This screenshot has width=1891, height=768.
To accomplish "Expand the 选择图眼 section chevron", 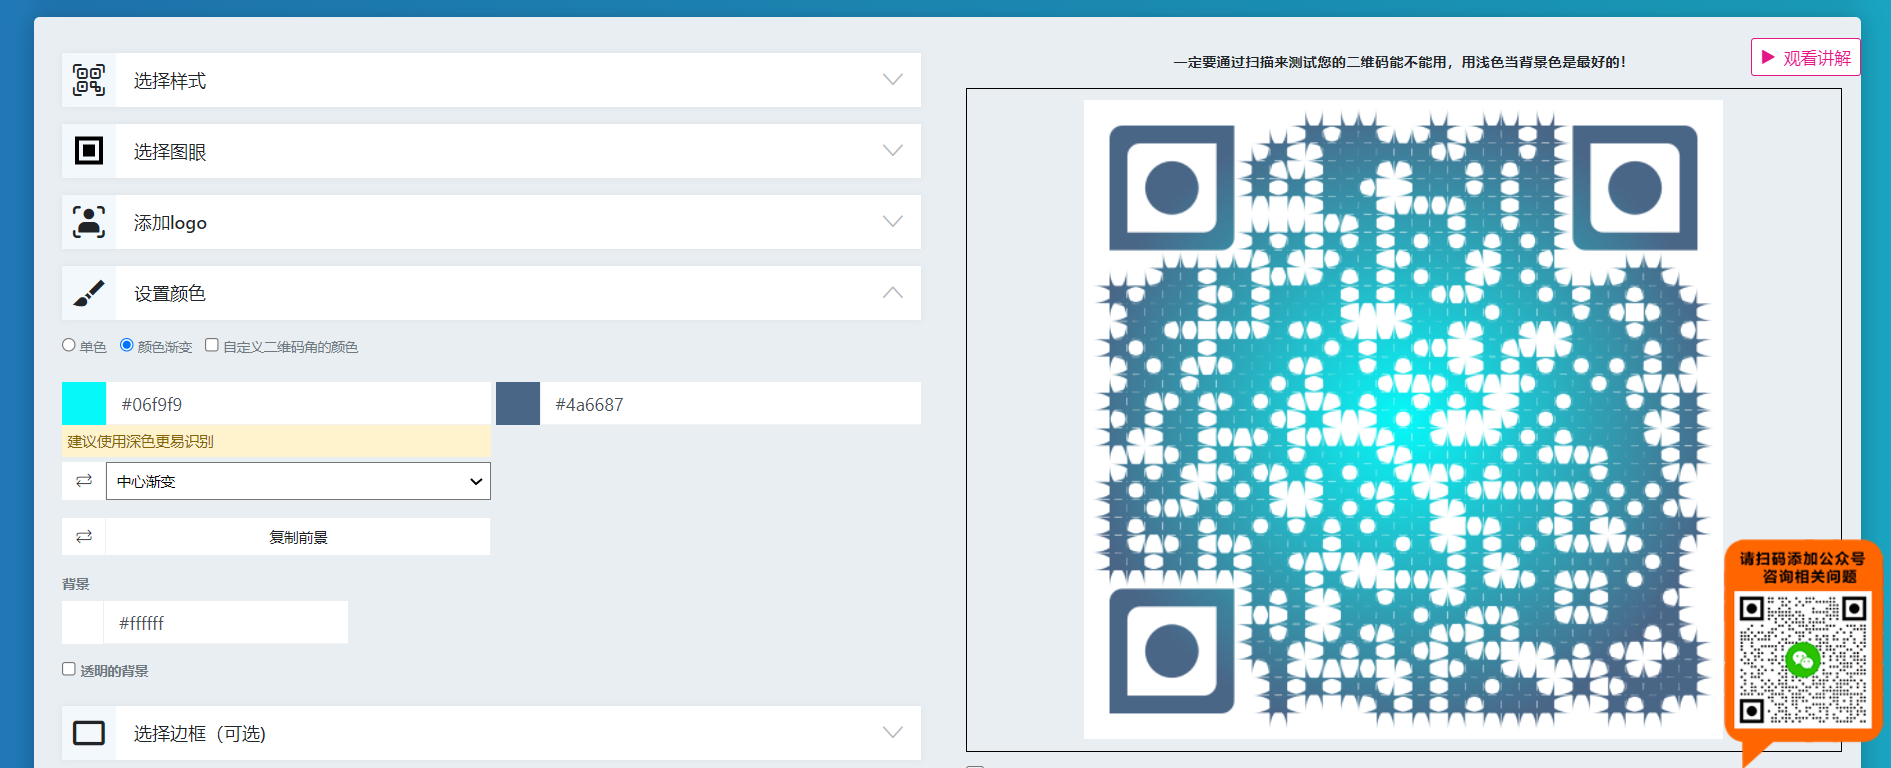I will pos(893,151).
